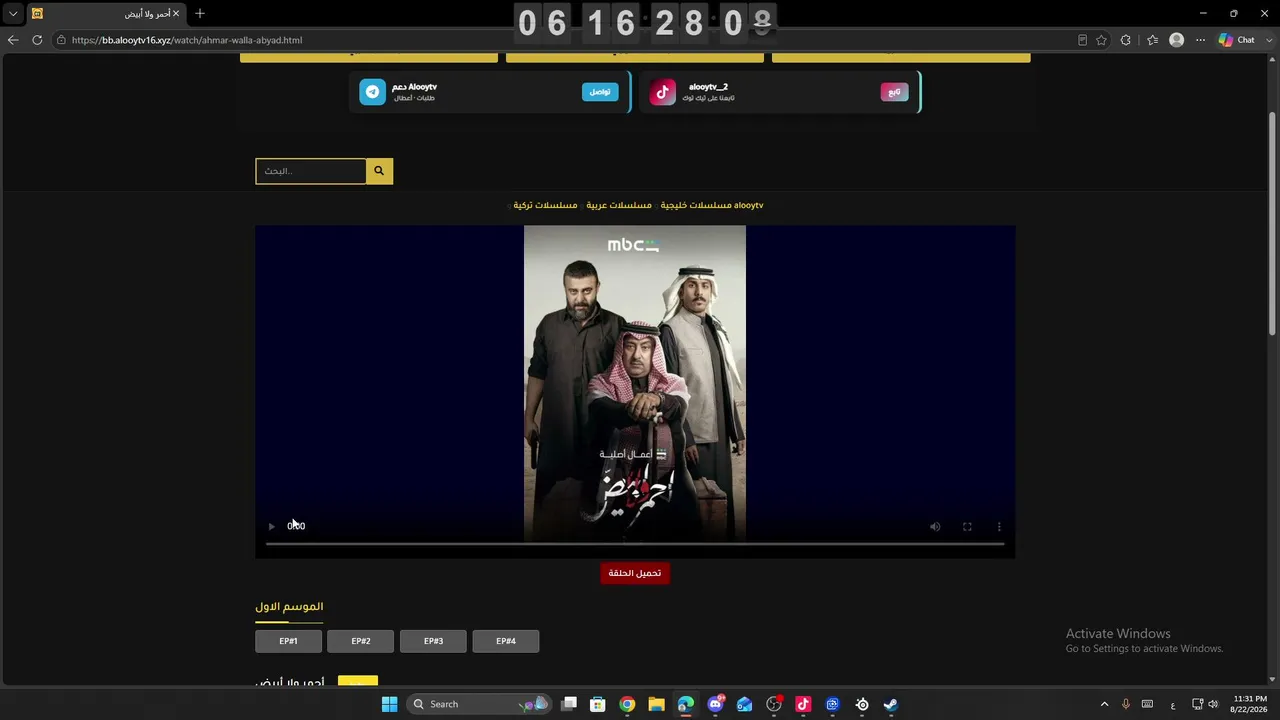Screen dimensions: 1280x720
Task: Focus the site search input field
Action: click(x=311, y=171)
